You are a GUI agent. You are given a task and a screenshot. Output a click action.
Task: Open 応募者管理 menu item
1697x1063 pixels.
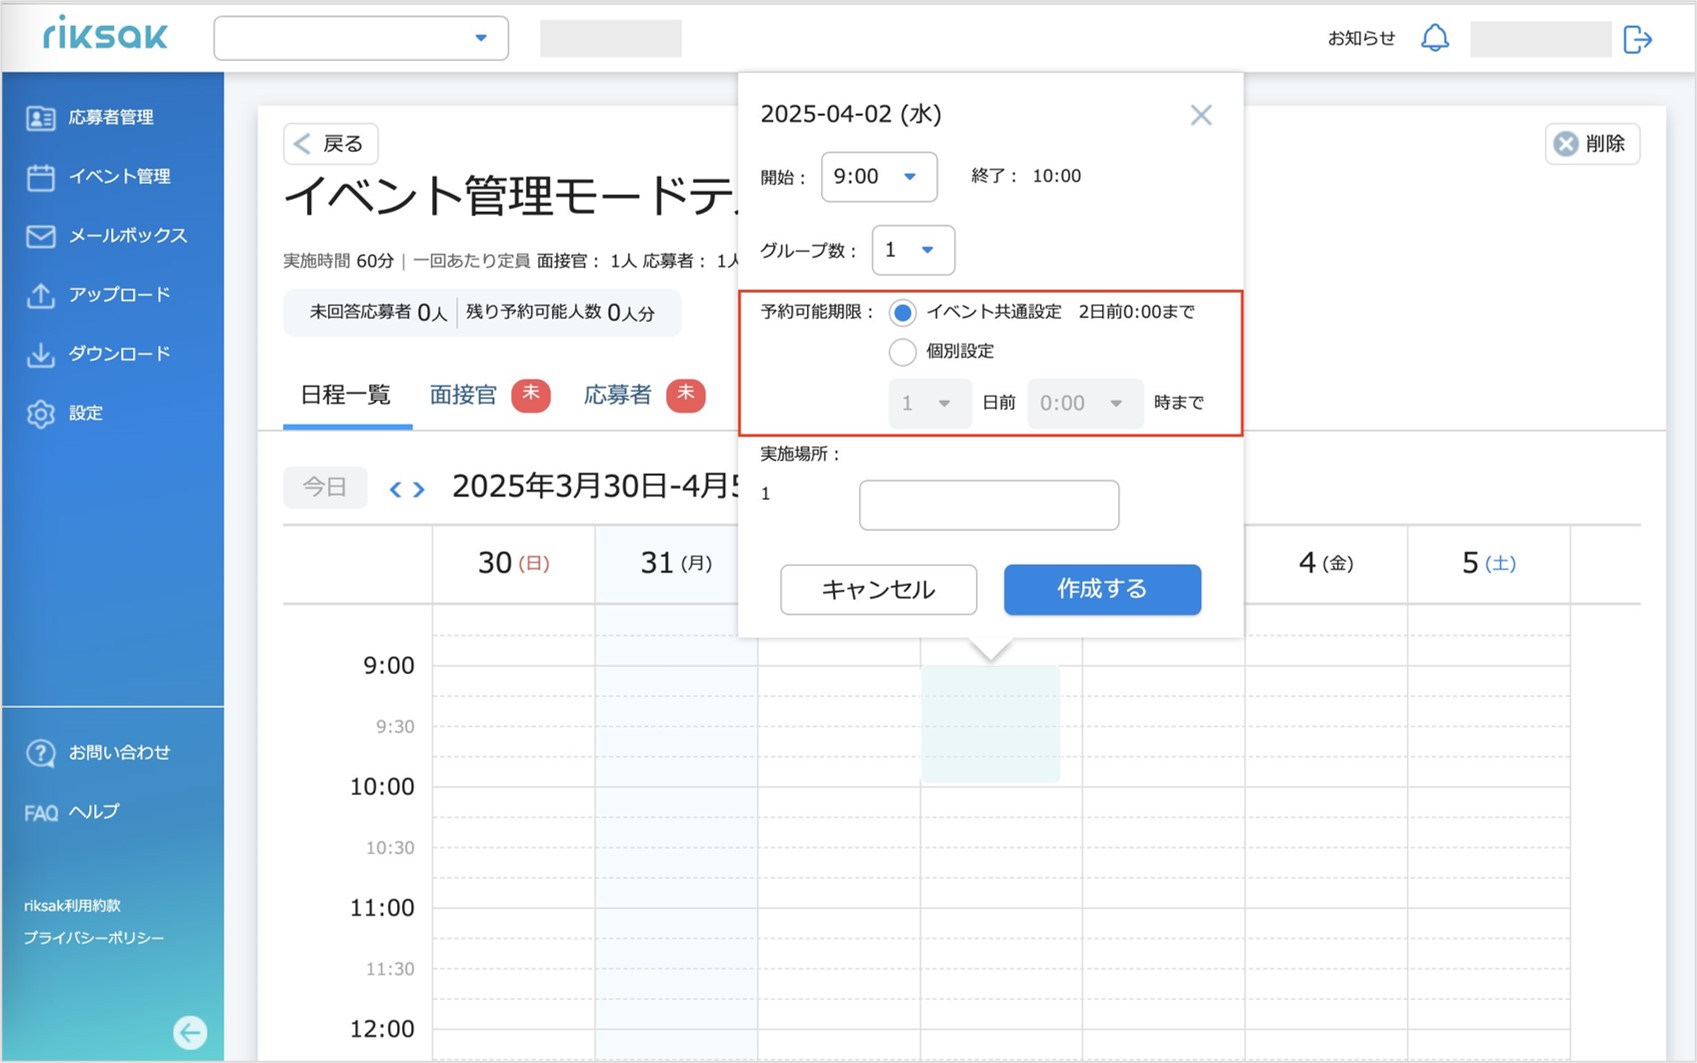pos(111,118)
